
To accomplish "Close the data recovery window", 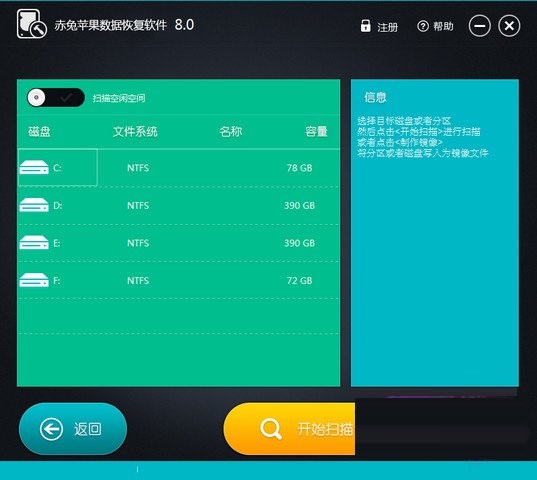I will tap(509, 26).
